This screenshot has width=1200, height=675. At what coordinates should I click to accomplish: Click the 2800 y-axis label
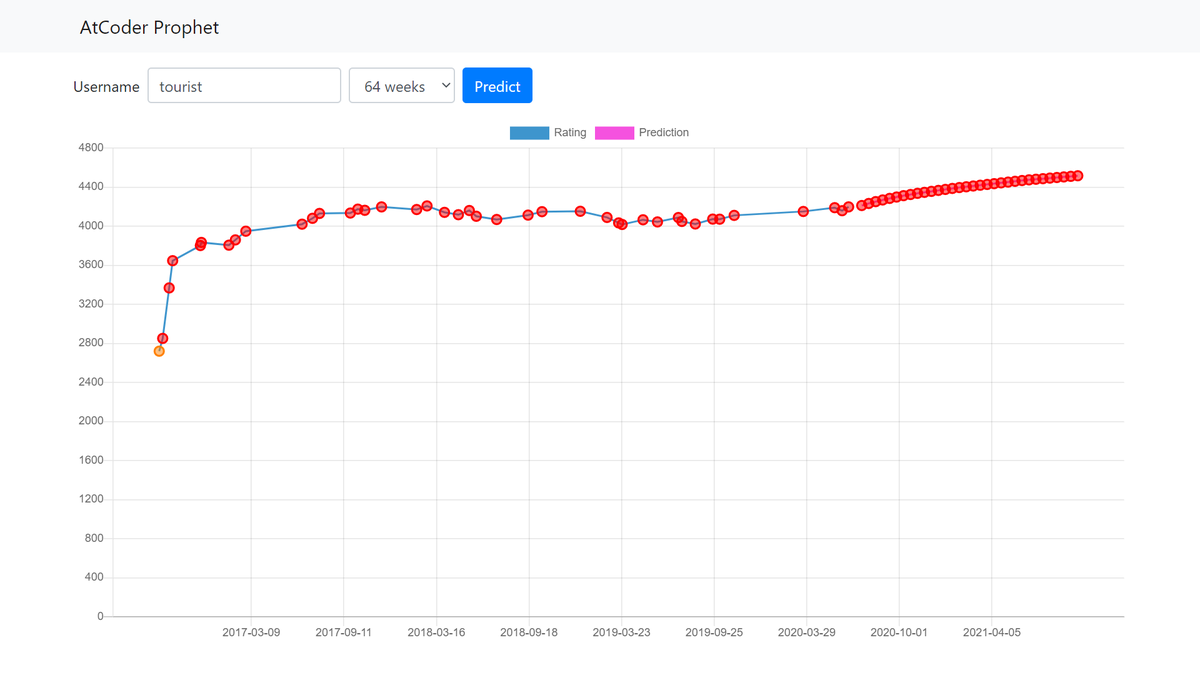pyautogui.click(x=91, y=343)
